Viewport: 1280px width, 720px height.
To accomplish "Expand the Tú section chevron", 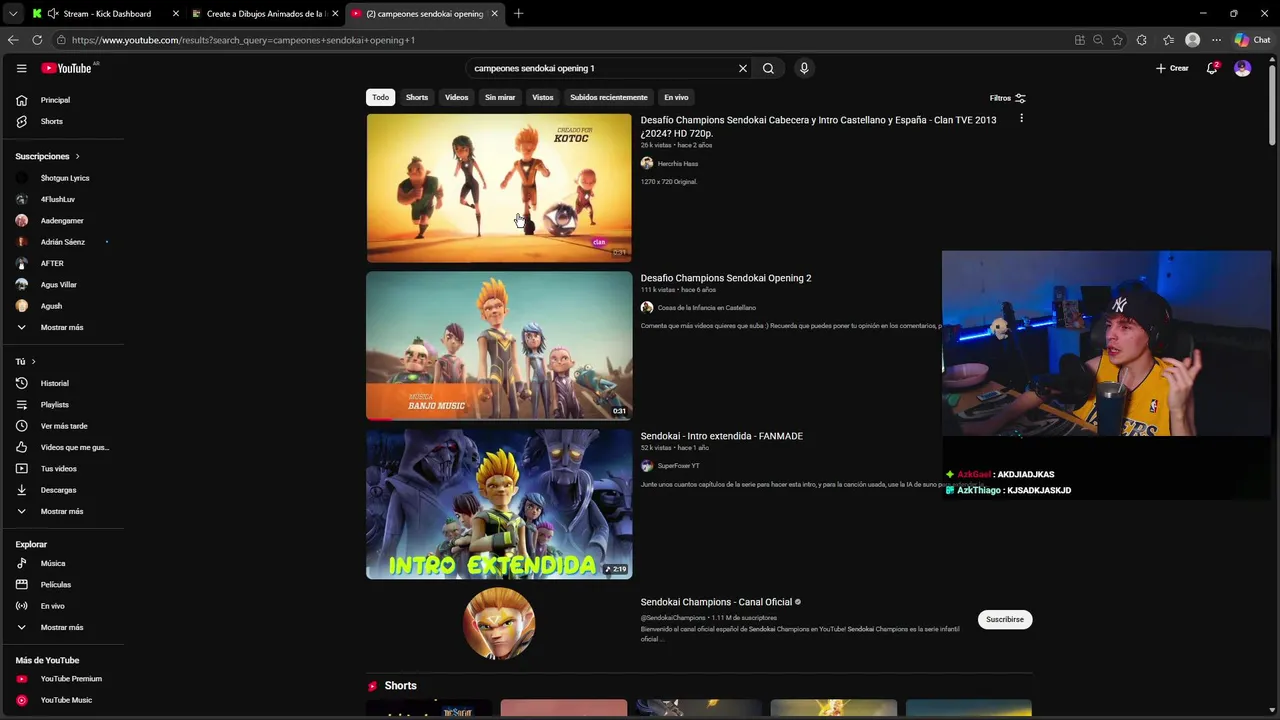I will point(33,361).
